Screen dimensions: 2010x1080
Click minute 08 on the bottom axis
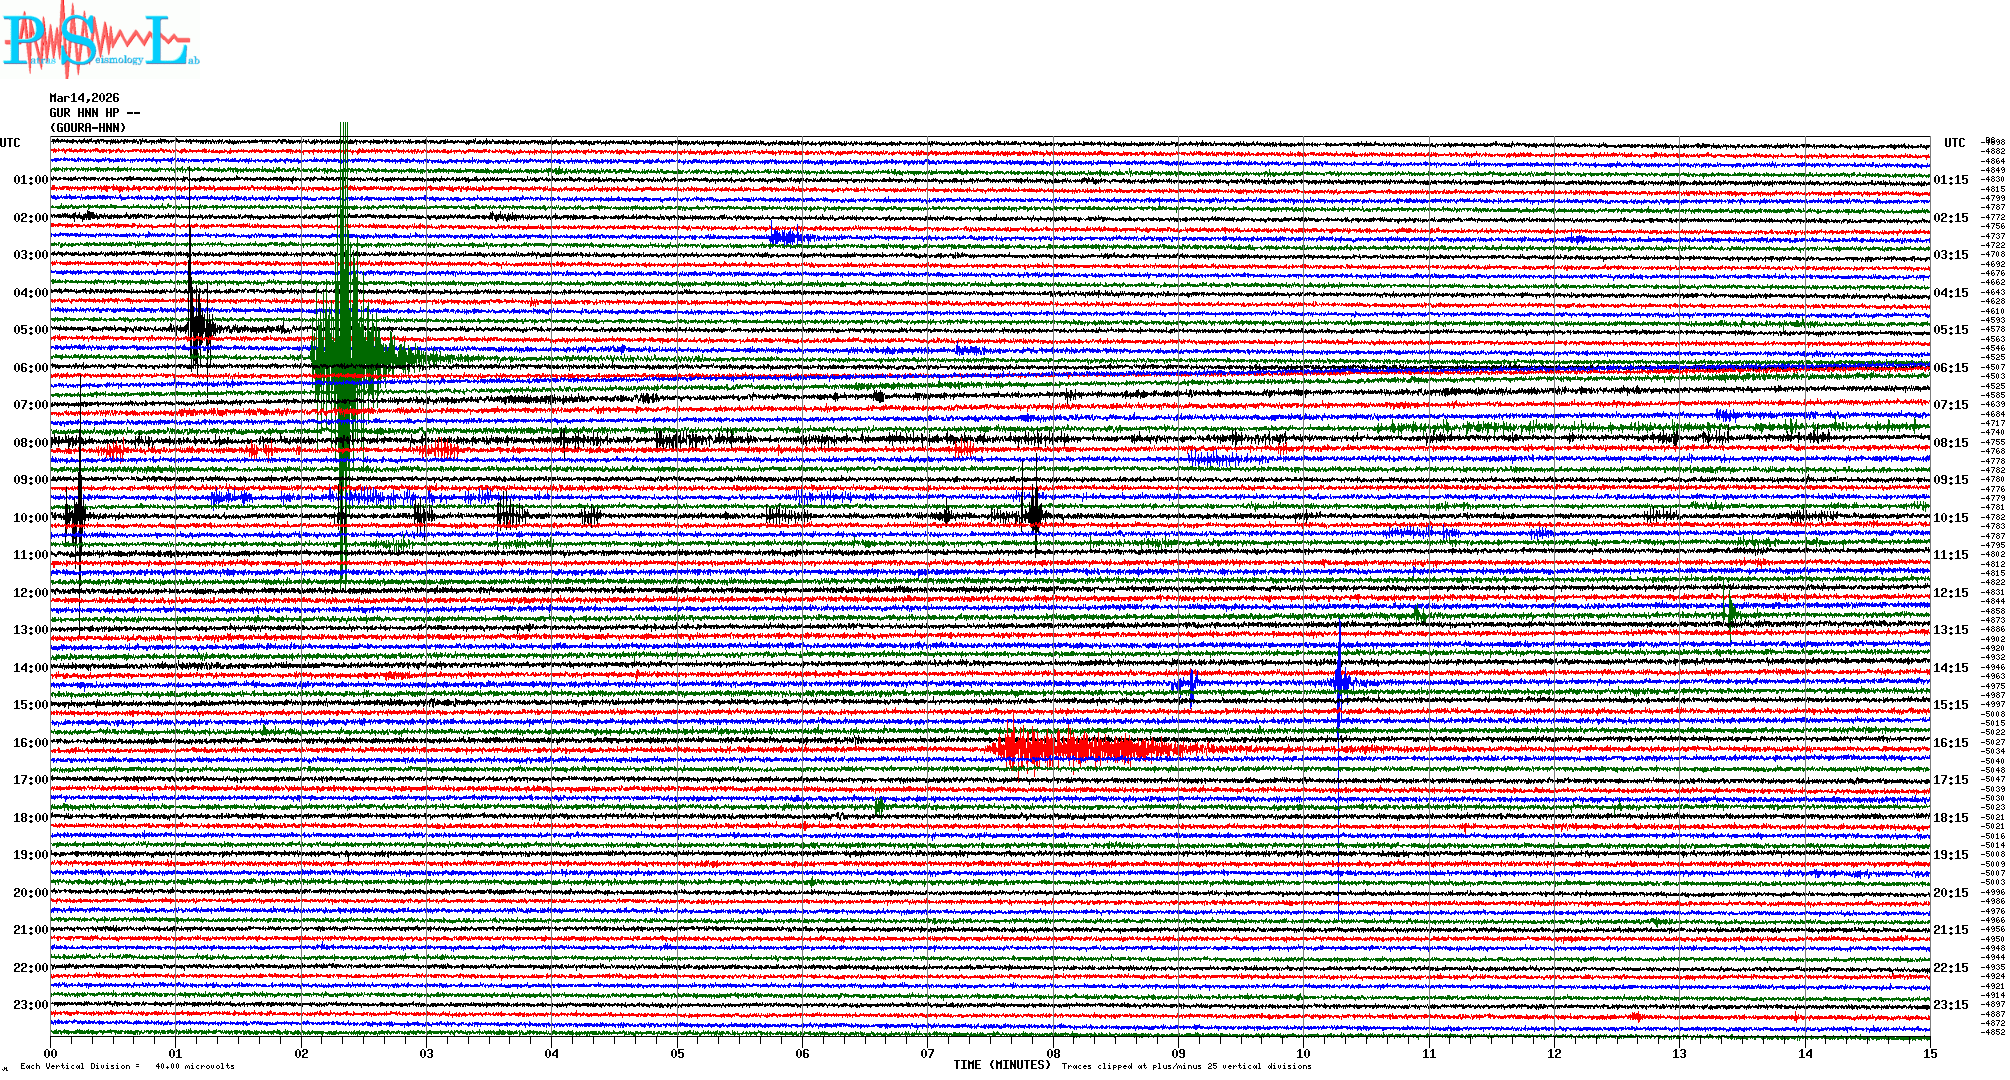tap(1053, 1053)
